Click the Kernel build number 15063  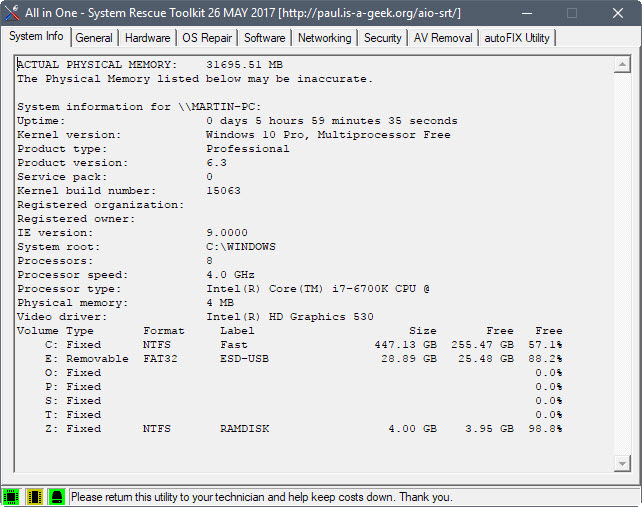[x=223, y=191]
